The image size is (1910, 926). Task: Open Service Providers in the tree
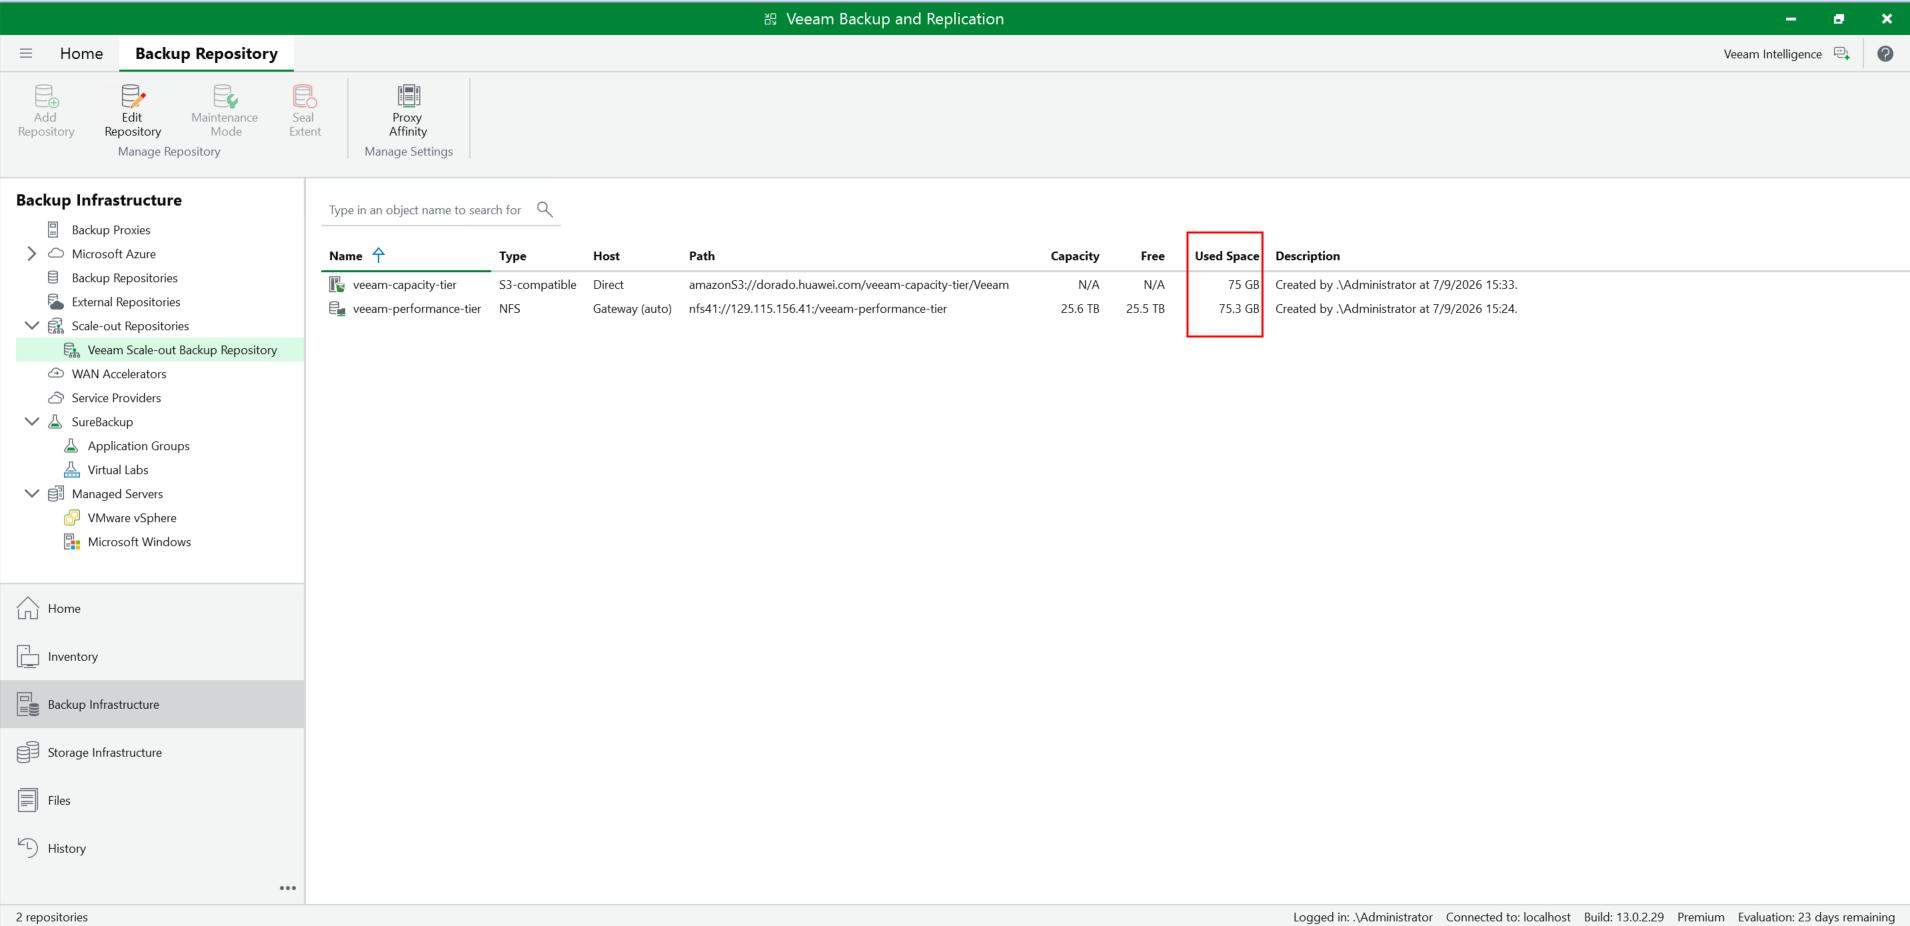tap(116, 398)
